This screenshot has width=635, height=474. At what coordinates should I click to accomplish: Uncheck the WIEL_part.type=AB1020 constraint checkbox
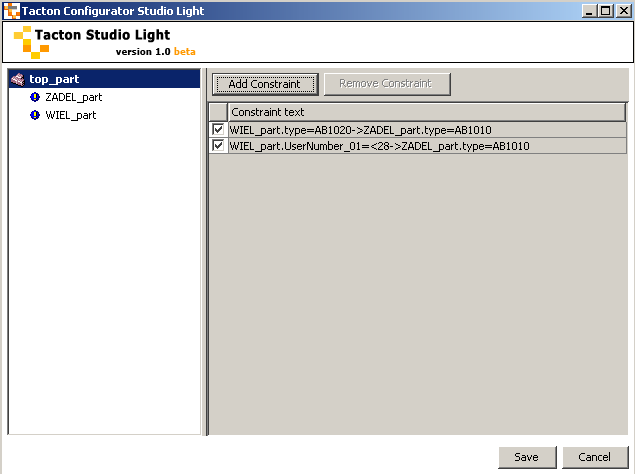pyautogui.click(x=218, y=130)
